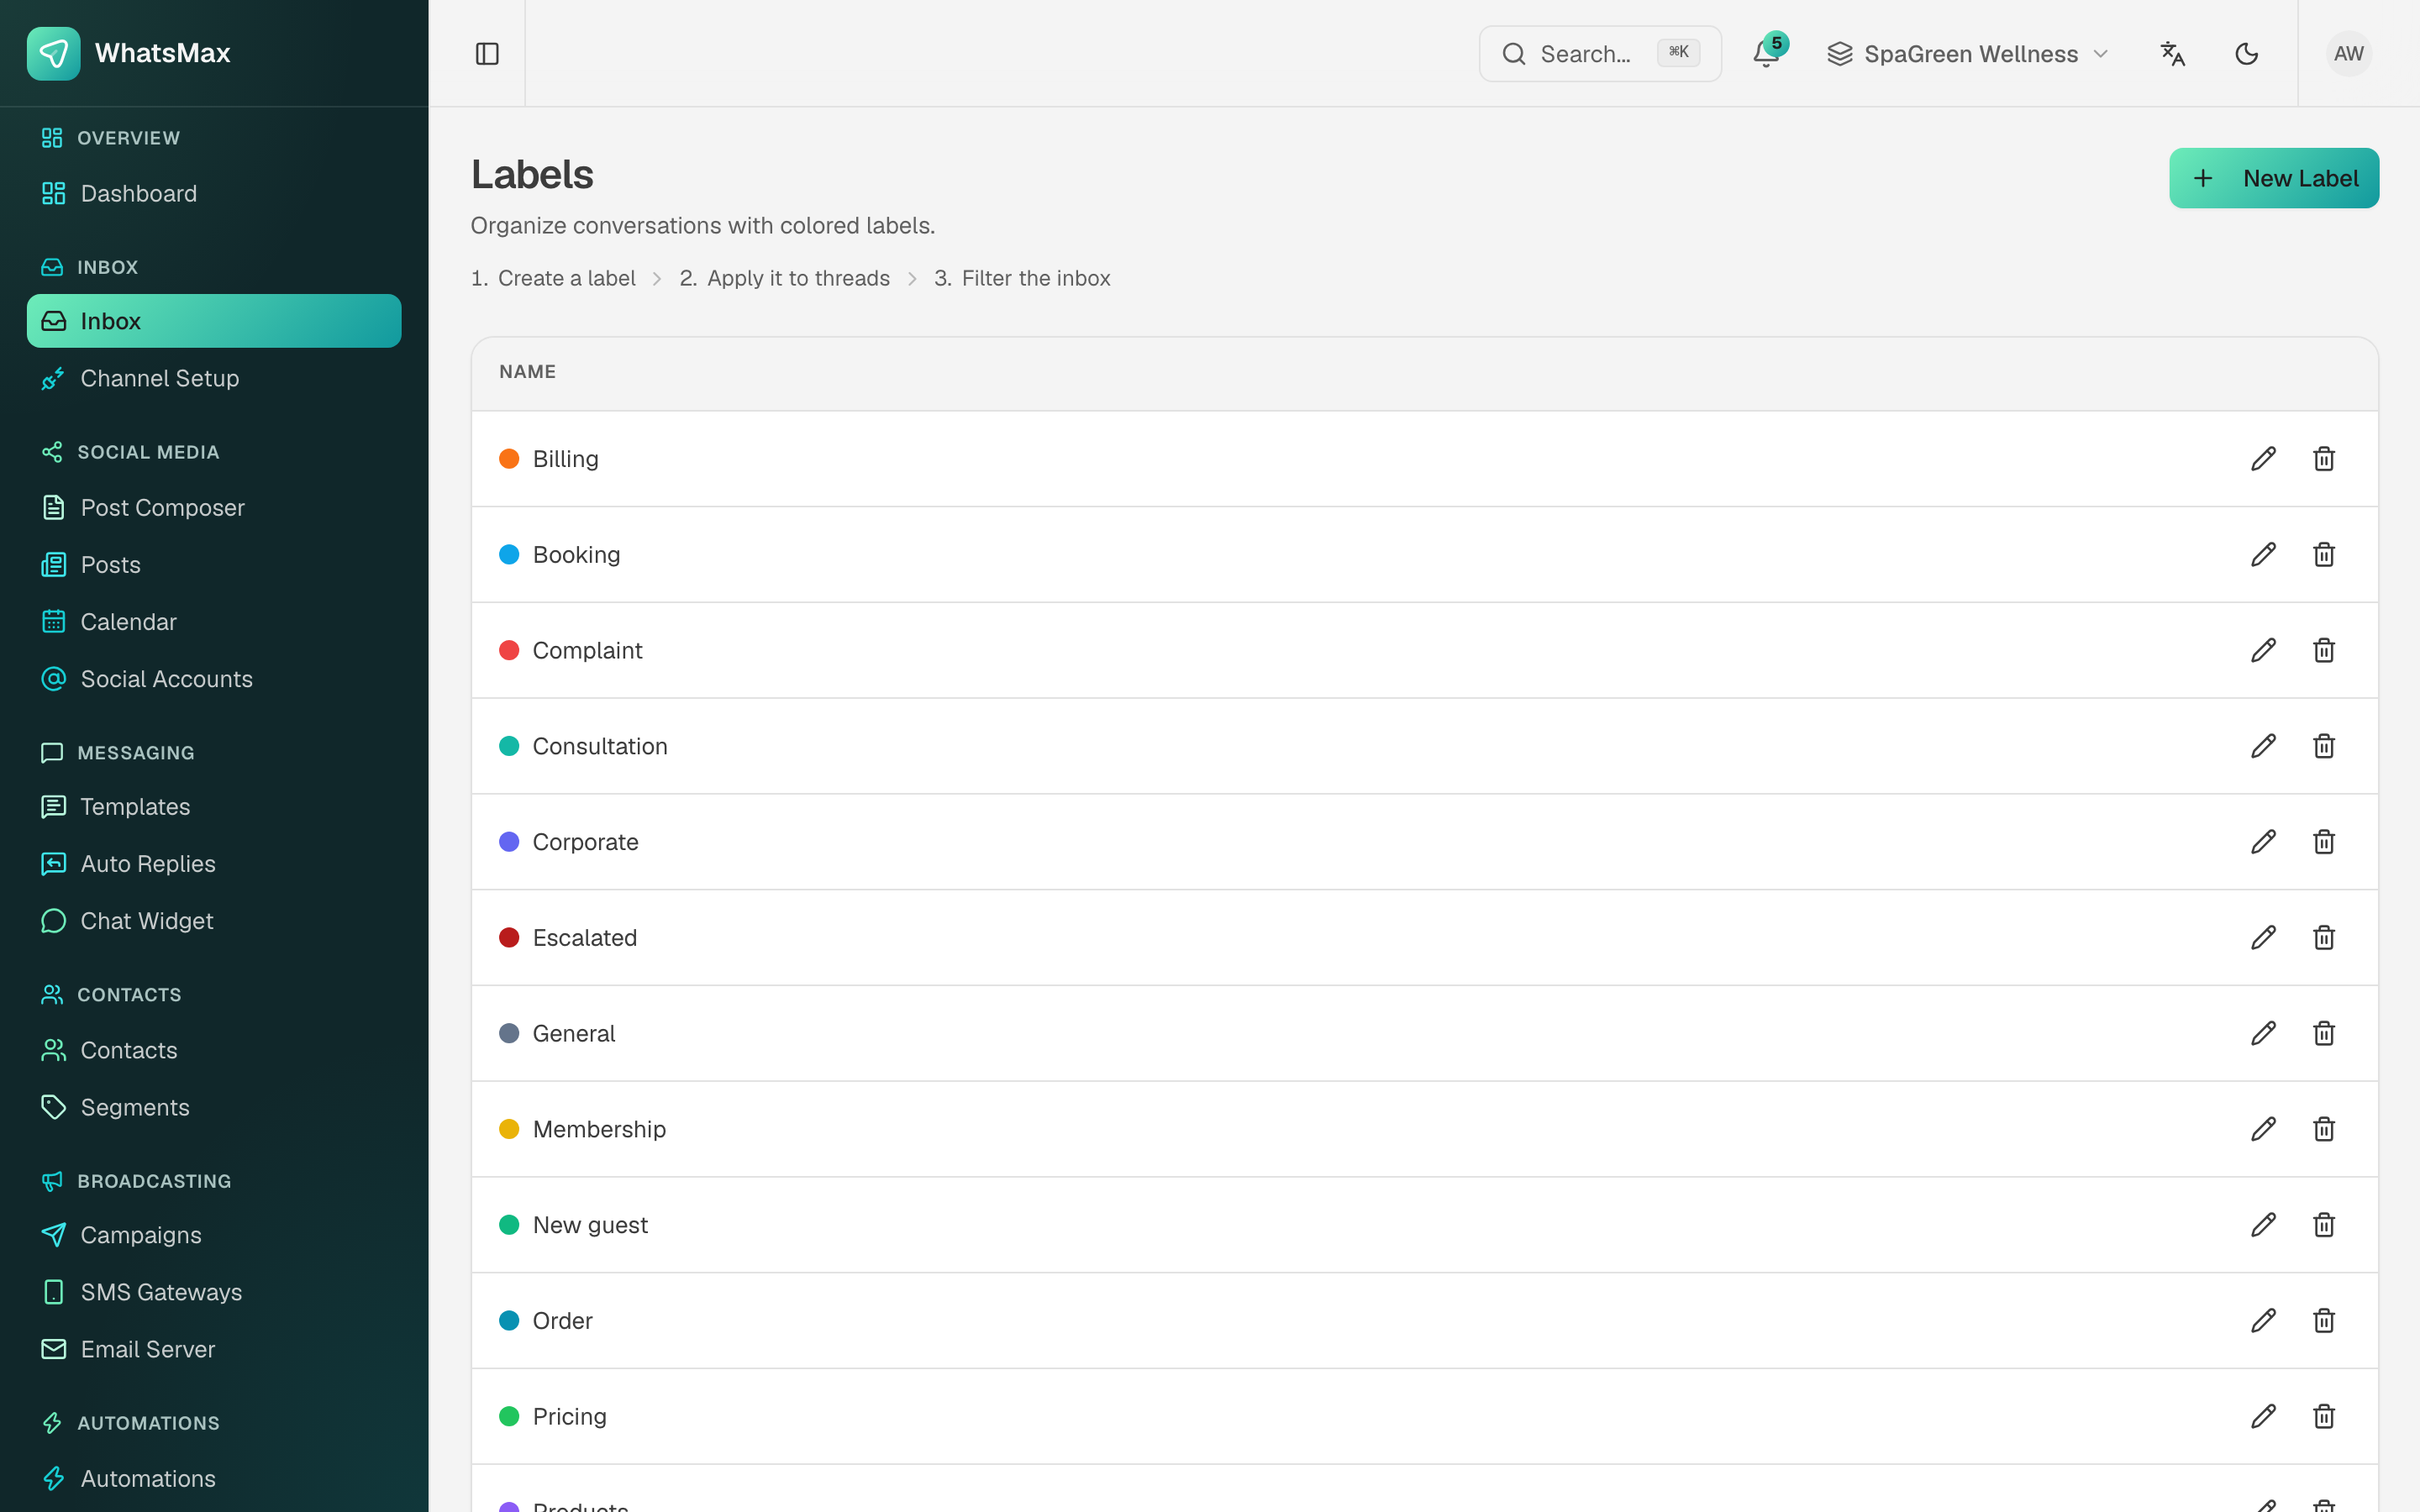Open notifications bell with 5 badge

pyautogui.click(x=1767, y=53)
